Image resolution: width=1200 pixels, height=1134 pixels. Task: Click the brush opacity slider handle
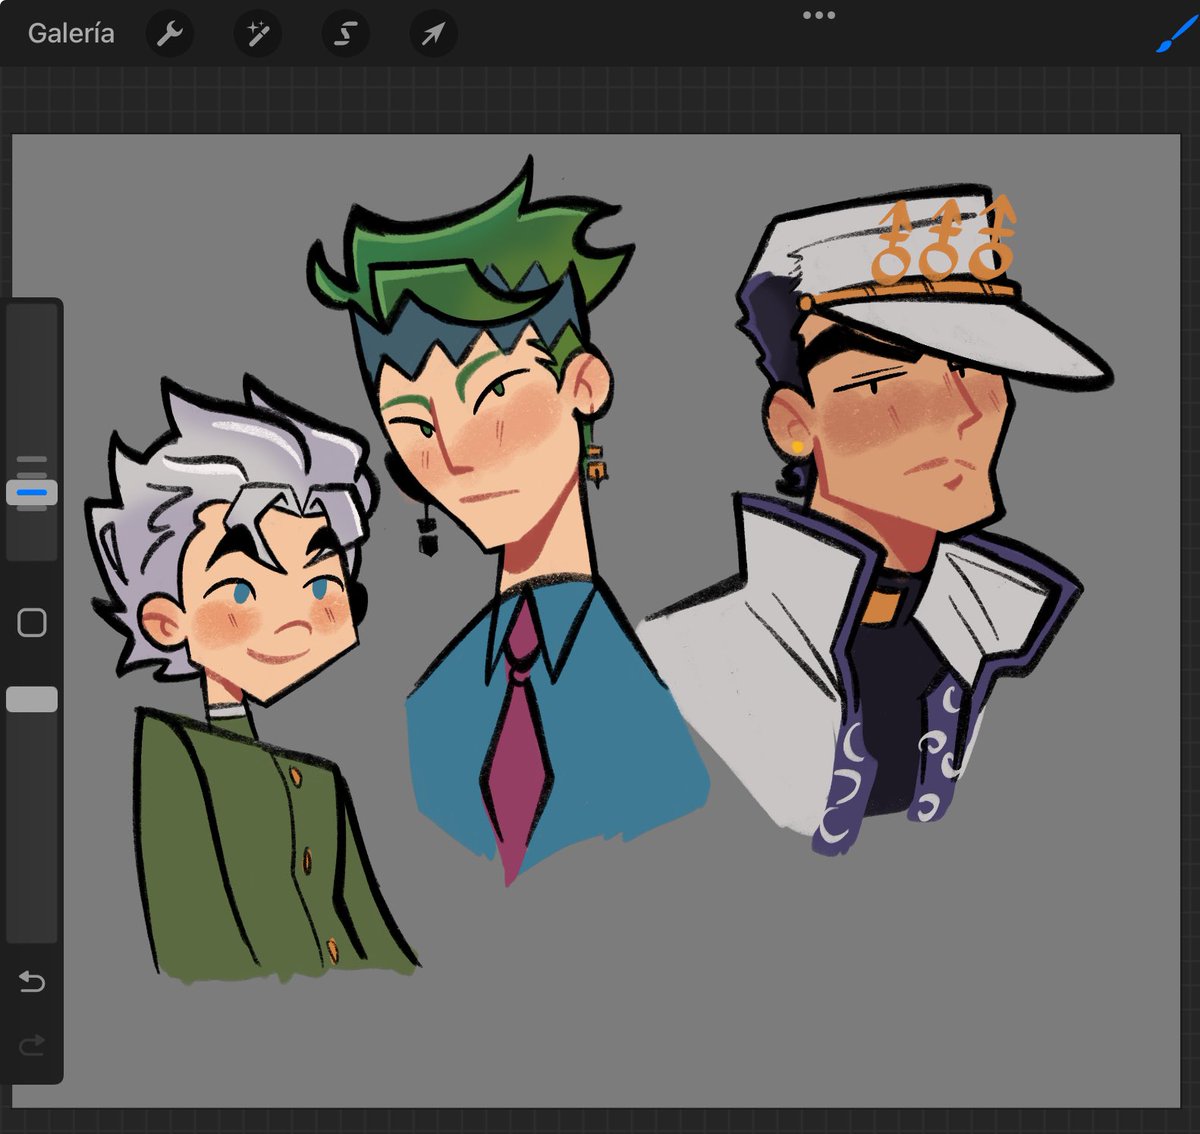coord(32,699)
